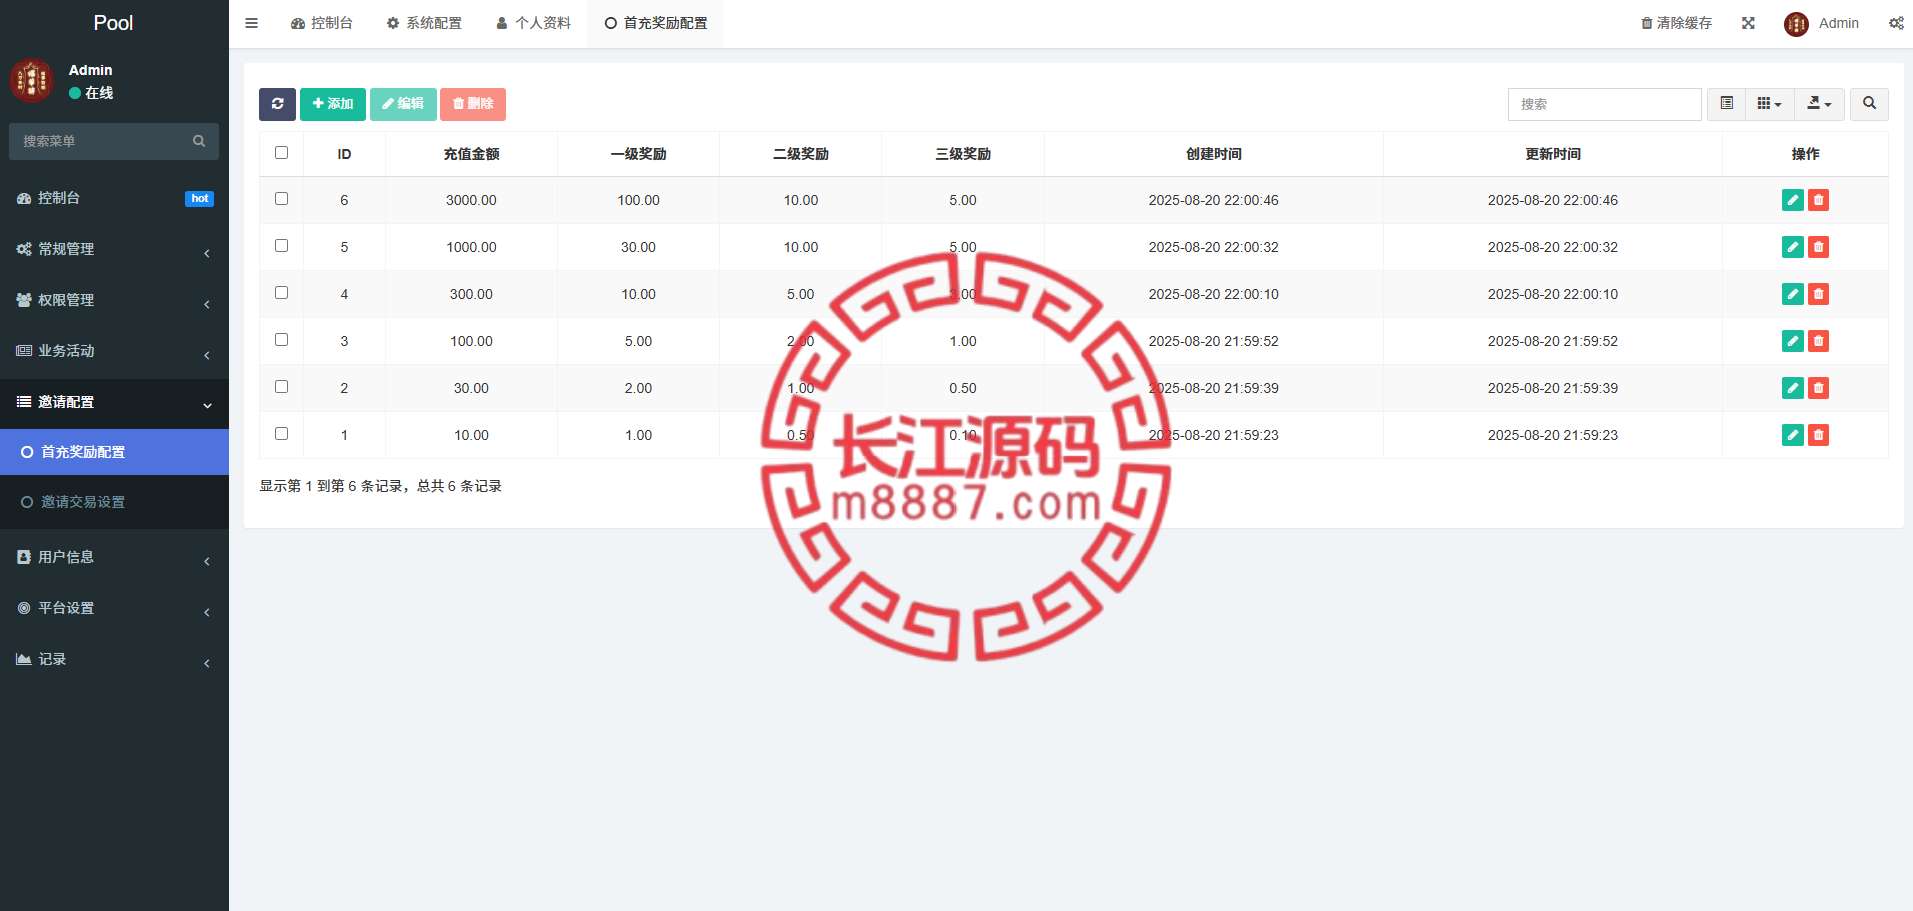Viewport: 1913px width, 911px height.
Task: Focus the table 搜索 input field
Action: click(1604, 104)
